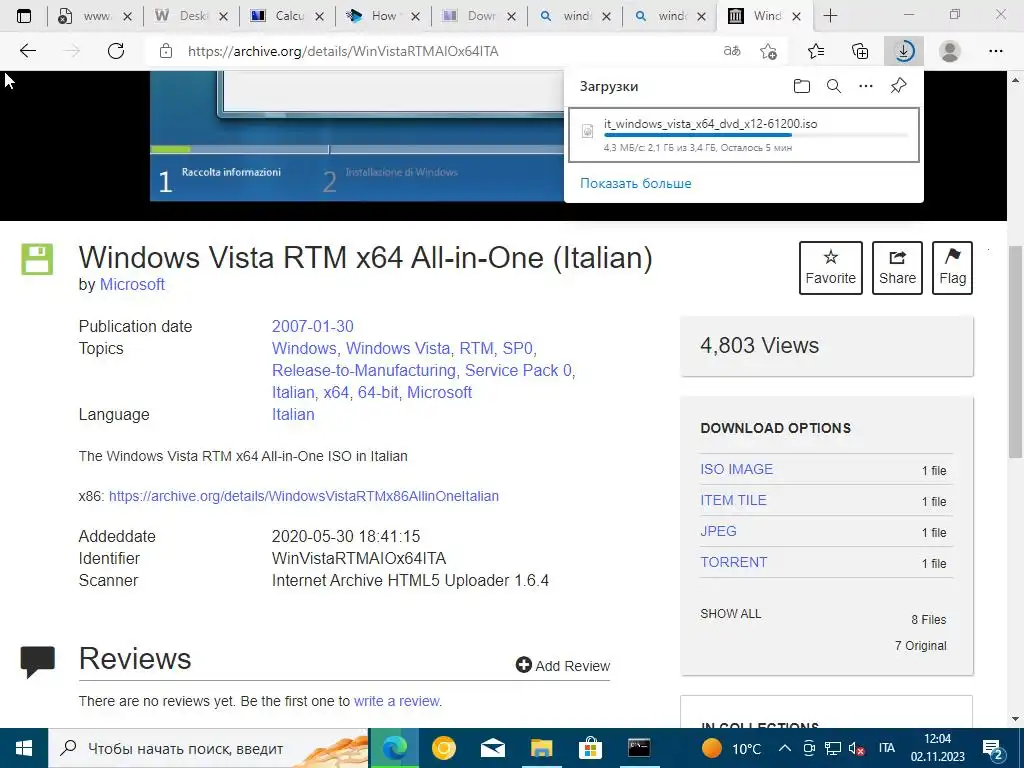
Task: Click the green floppy software icon
Action: (x=37, y=259)
